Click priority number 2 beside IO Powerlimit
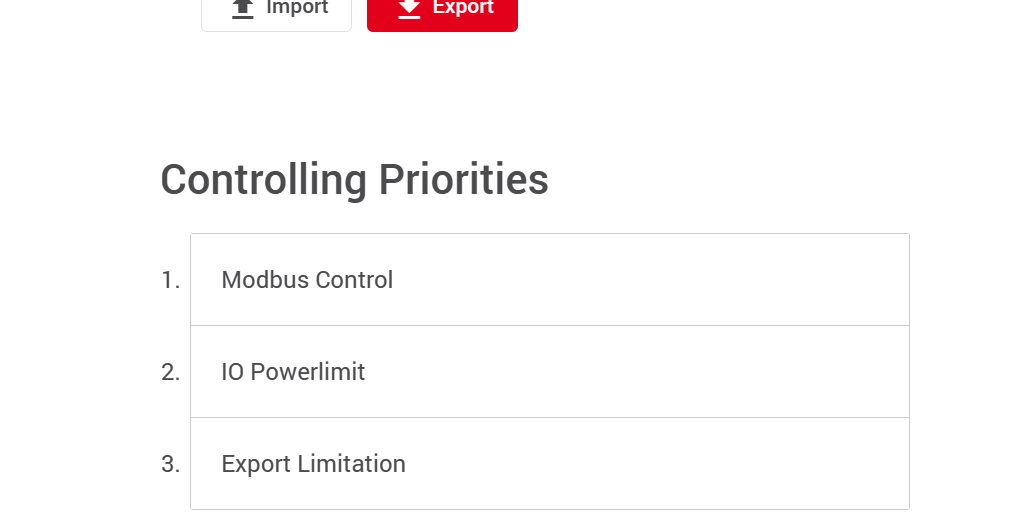This screenshot has width=1026, height=531. point(170,373)
